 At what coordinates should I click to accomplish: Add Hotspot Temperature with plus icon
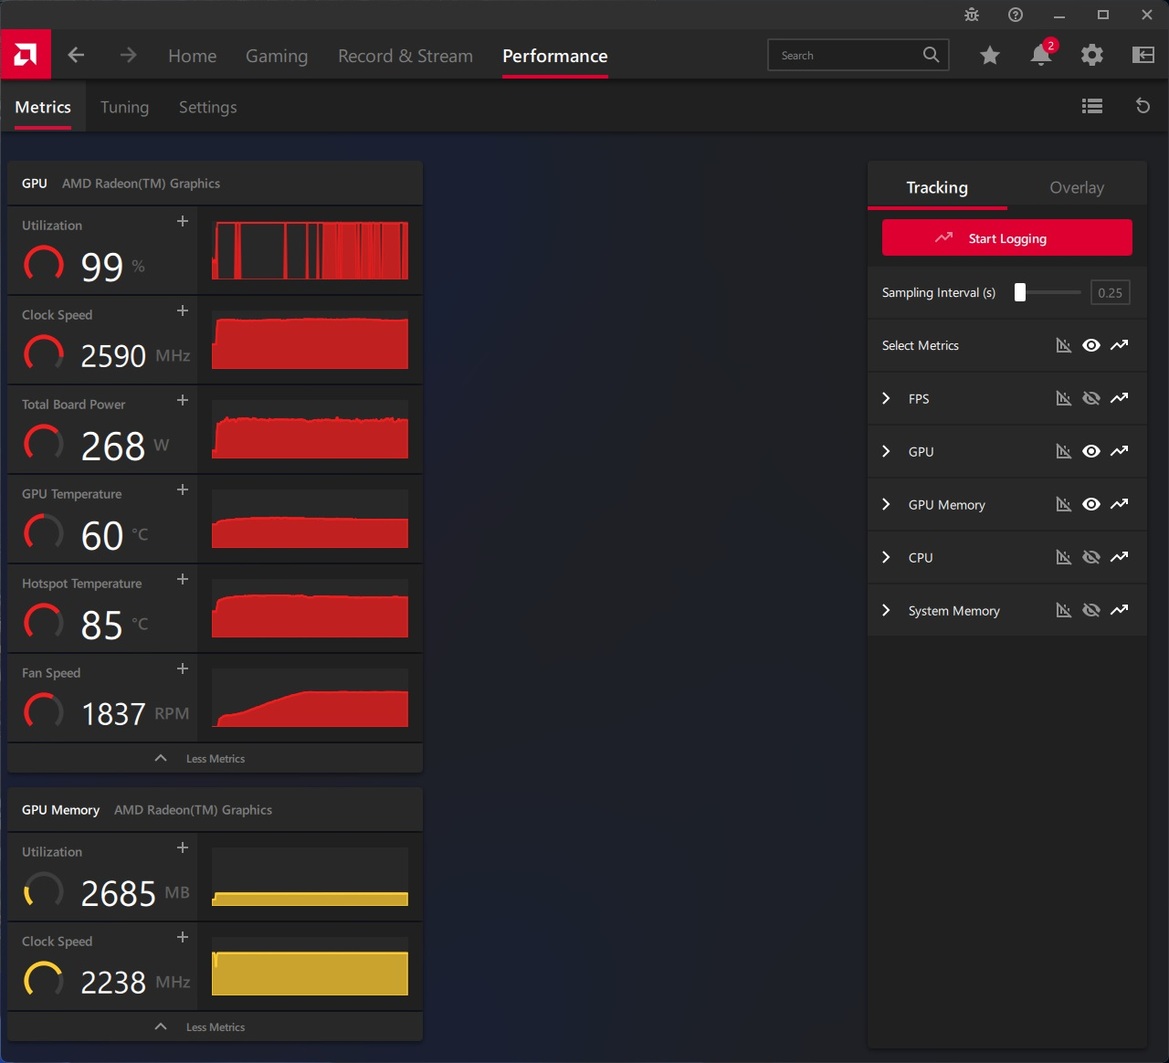point(182,579)
